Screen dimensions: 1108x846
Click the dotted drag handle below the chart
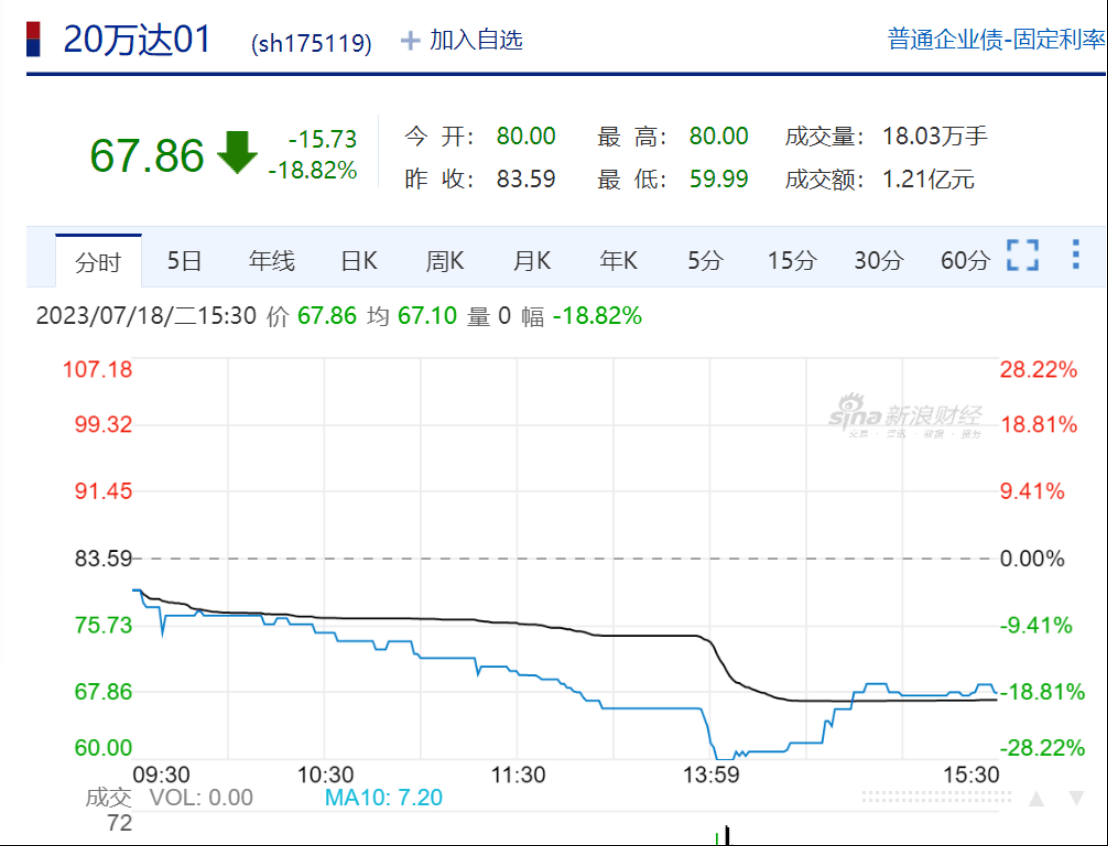[x=937, y=798]
